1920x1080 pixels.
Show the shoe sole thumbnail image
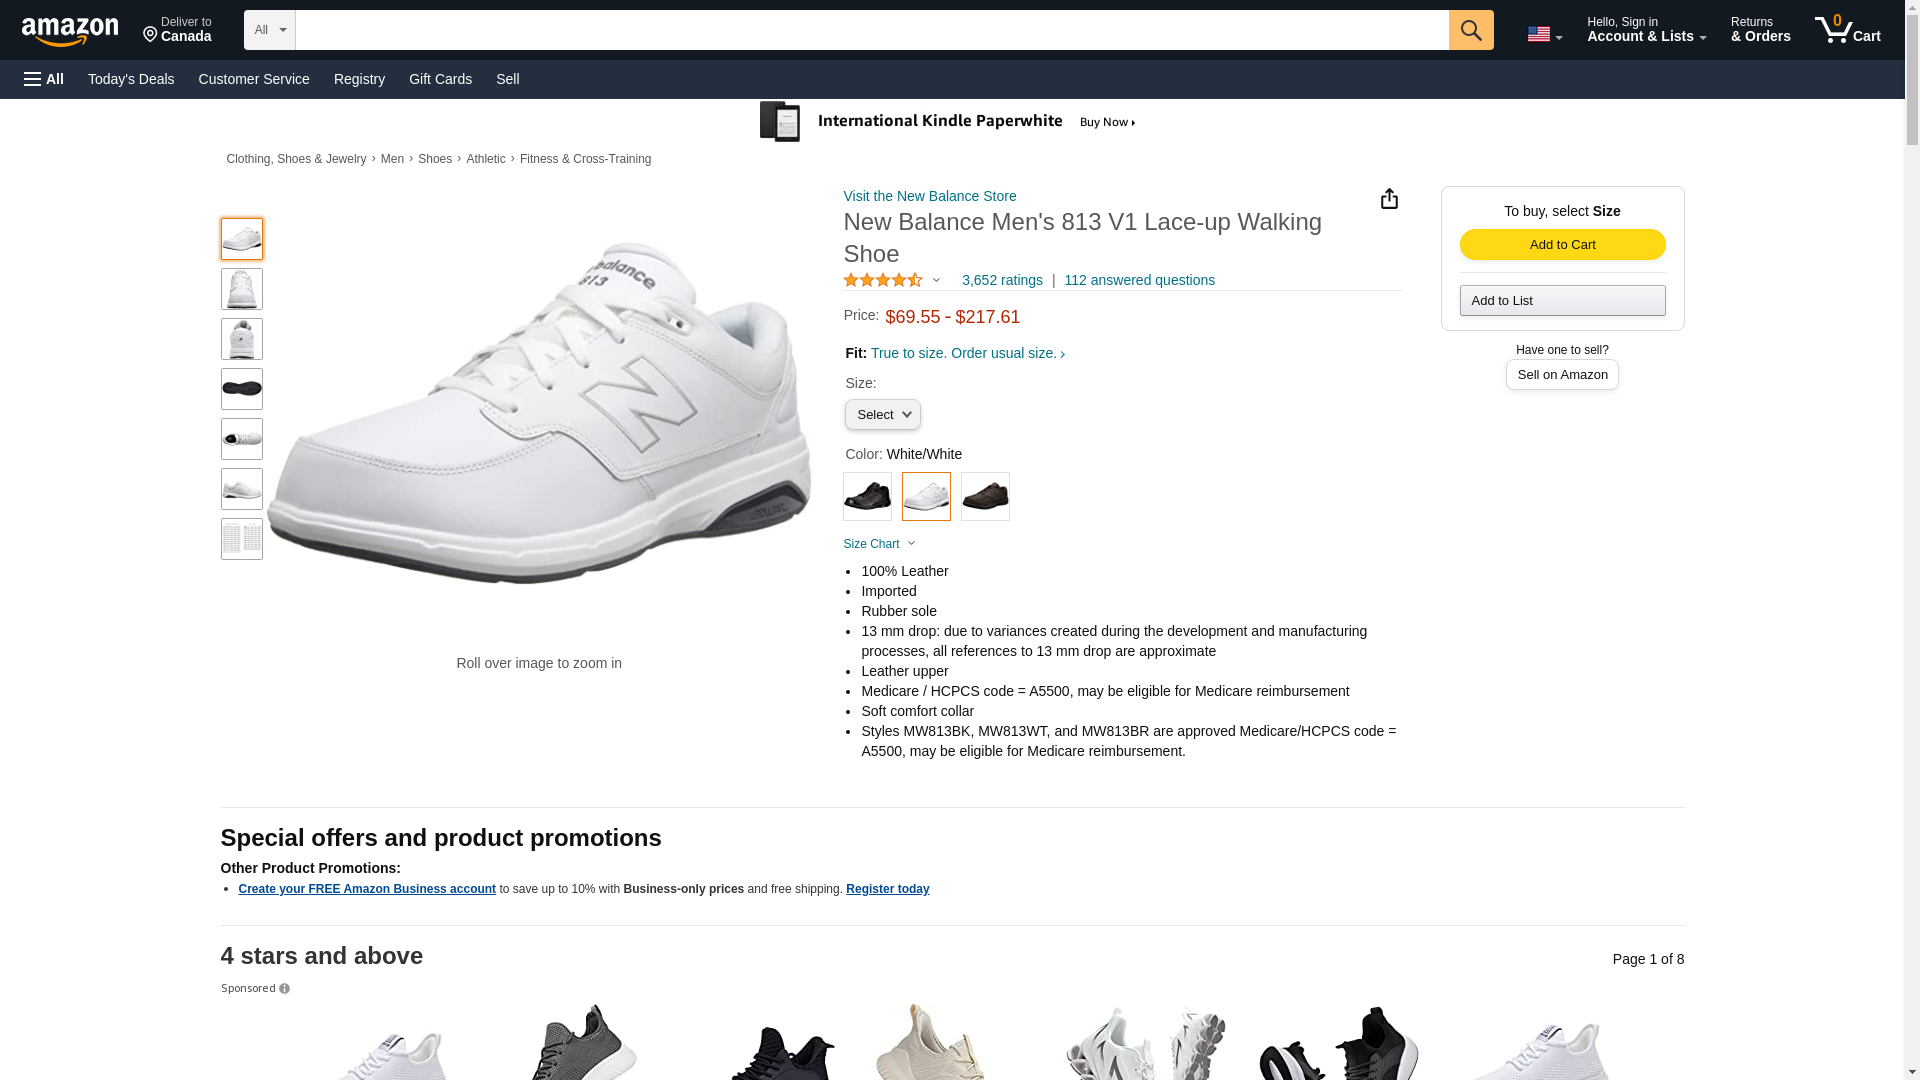point(242,389)
